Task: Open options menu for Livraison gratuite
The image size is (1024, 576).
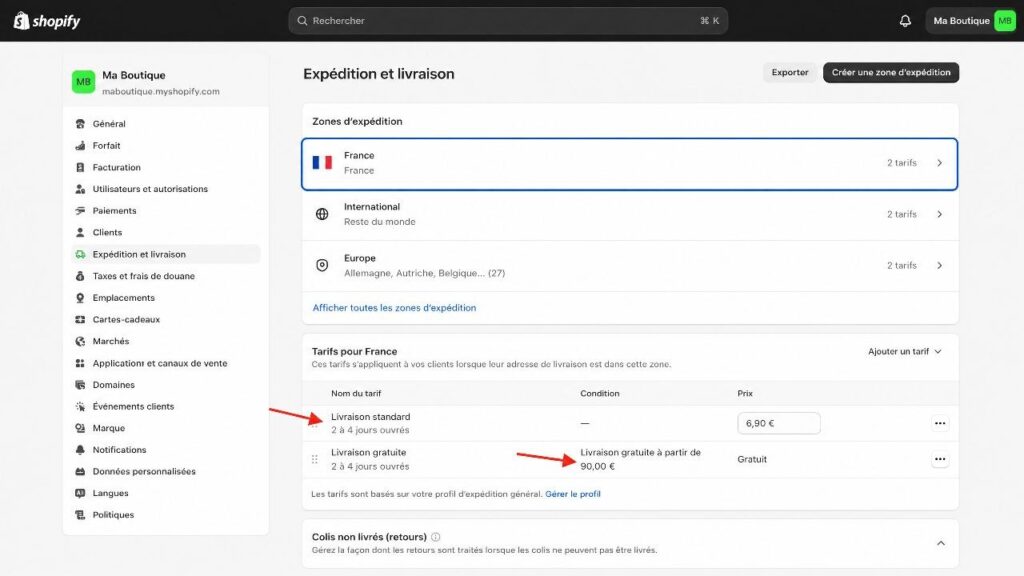Action: coord(940,459)
